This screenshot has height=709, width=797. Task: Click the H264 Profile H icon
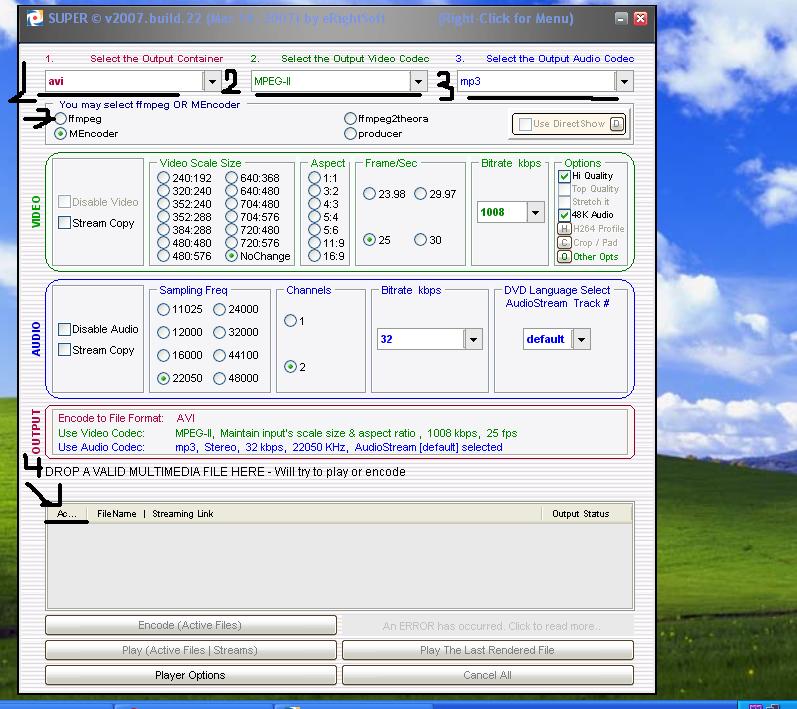(x=564, y=229)
